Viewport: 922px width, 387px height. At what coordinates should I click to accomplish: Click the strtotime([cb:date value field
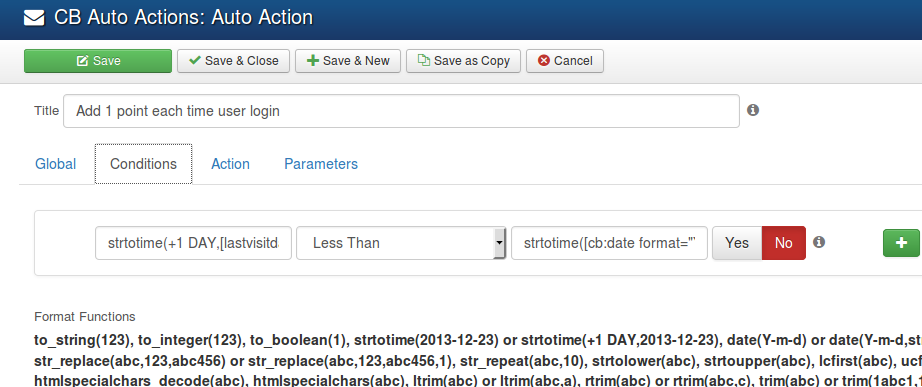point(610,243)
